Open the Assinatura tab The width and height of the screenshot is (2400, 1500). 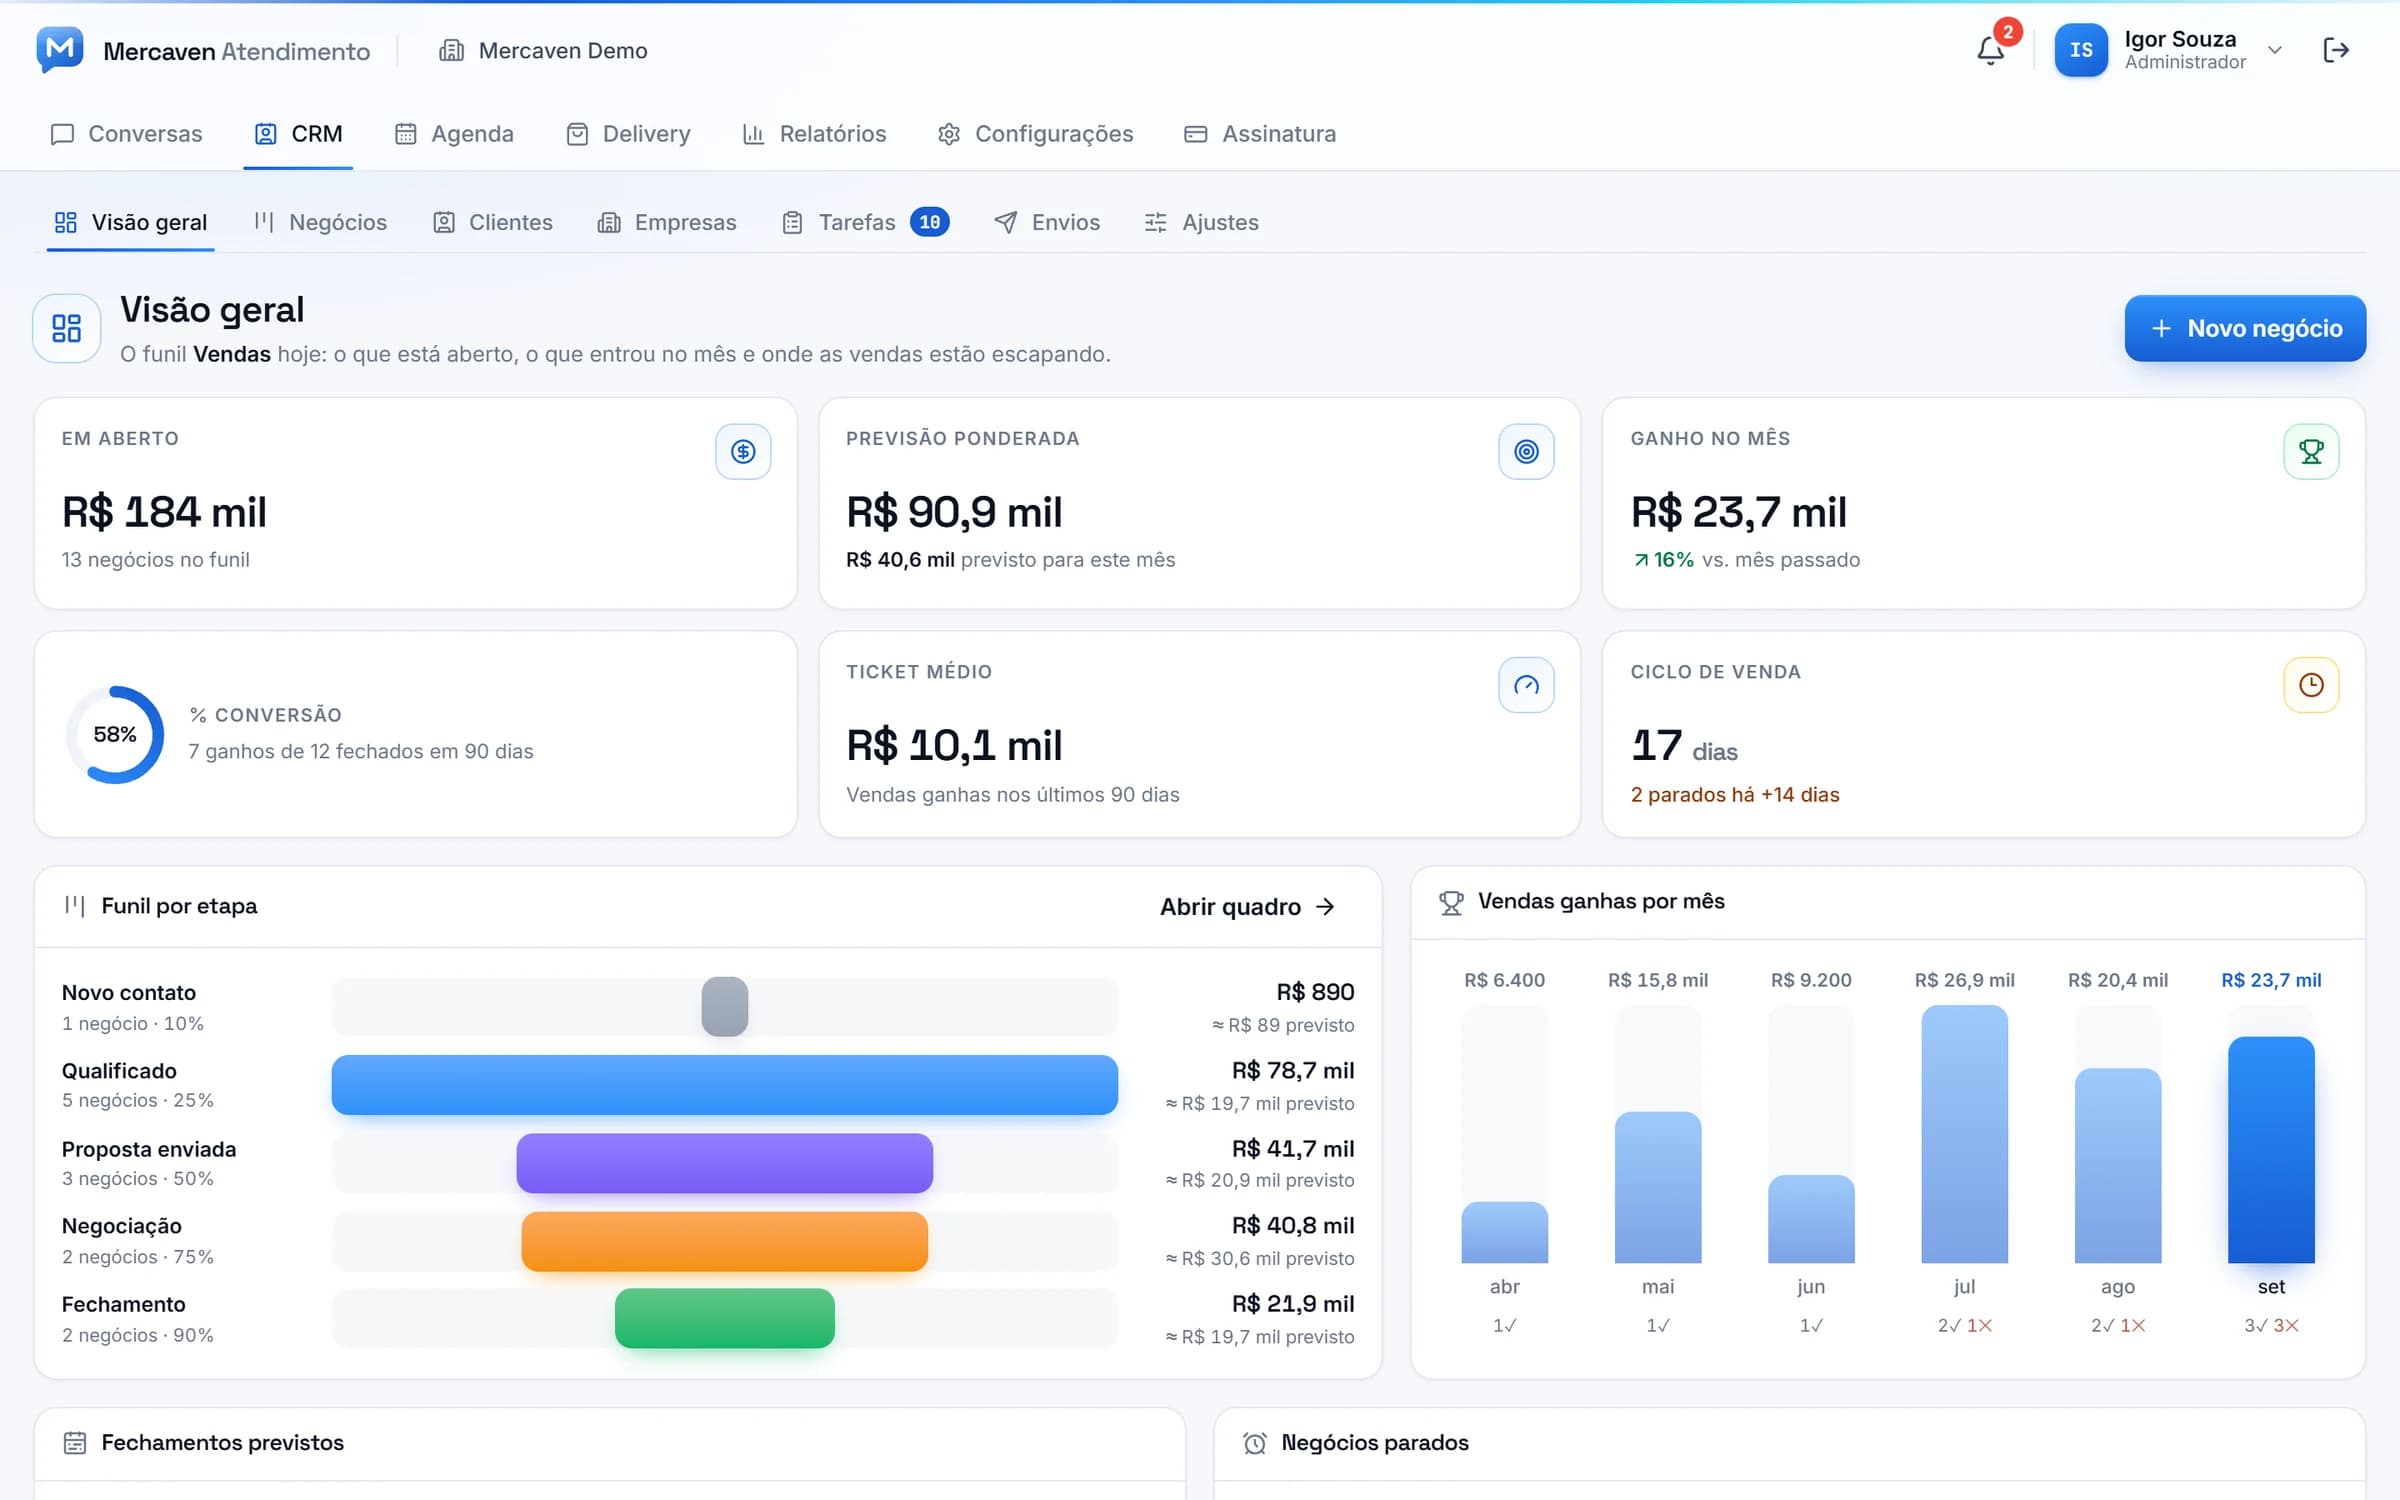(1260, 134)
